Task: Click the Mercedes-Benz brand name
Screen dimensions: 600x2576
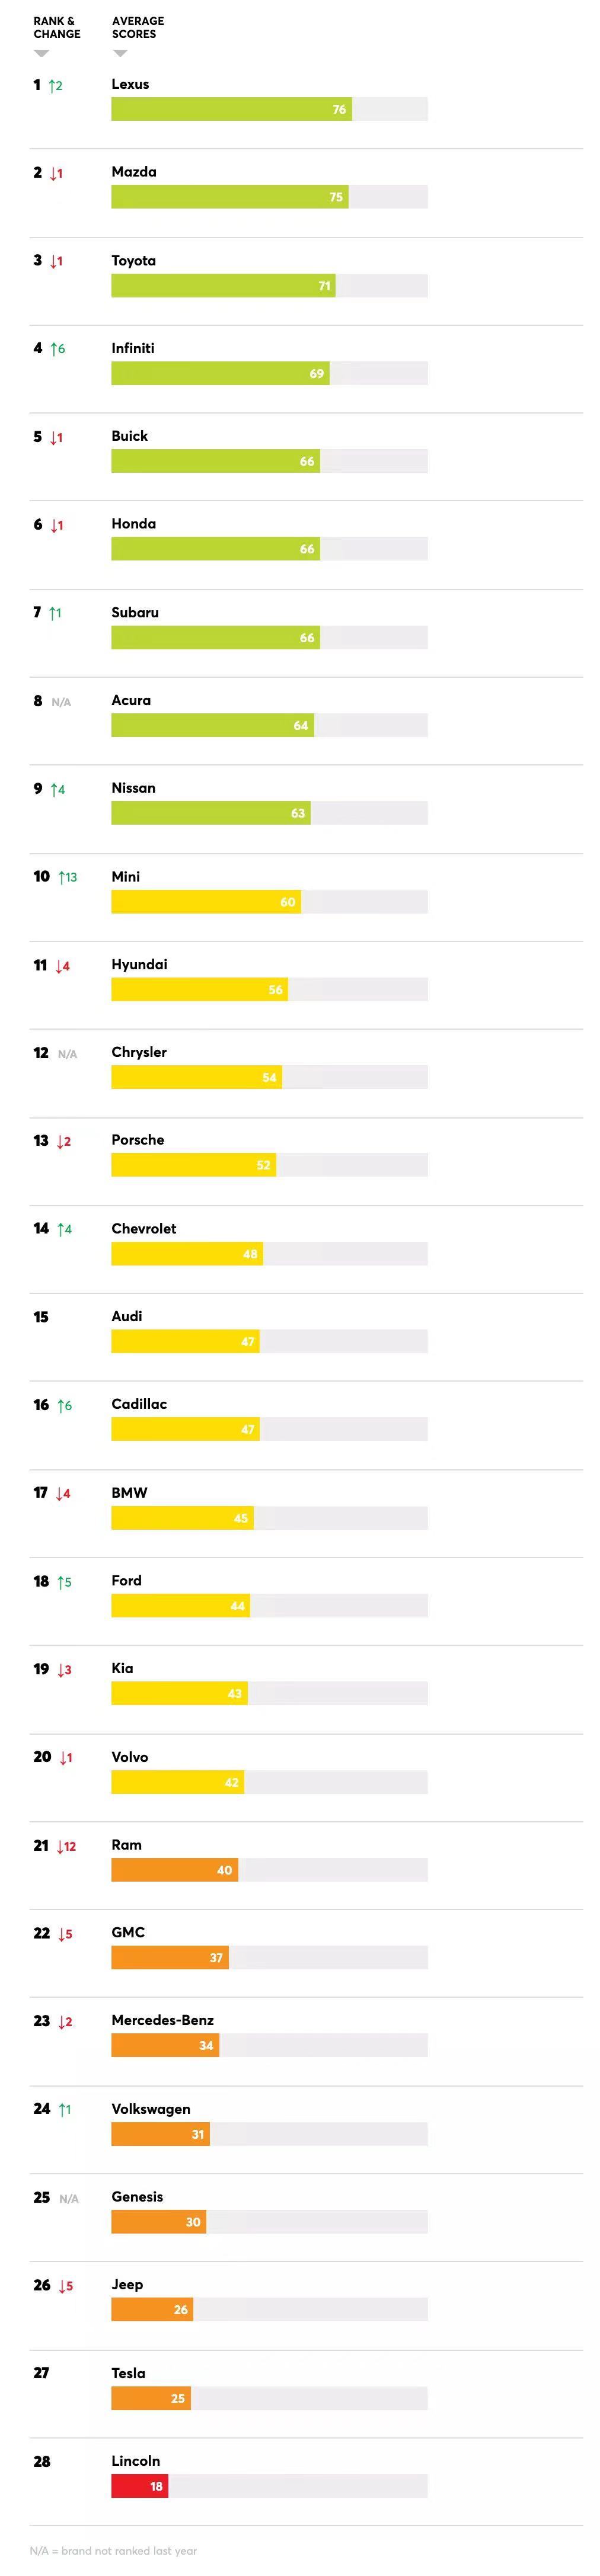Action: (162, 2020)
